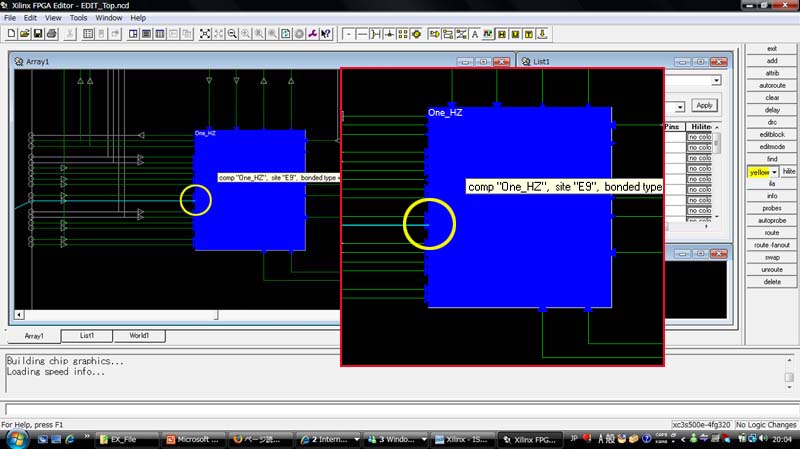Switch to the EX_File taskbar item
Viewport: 800px width, 449px height.
point(125,439)
